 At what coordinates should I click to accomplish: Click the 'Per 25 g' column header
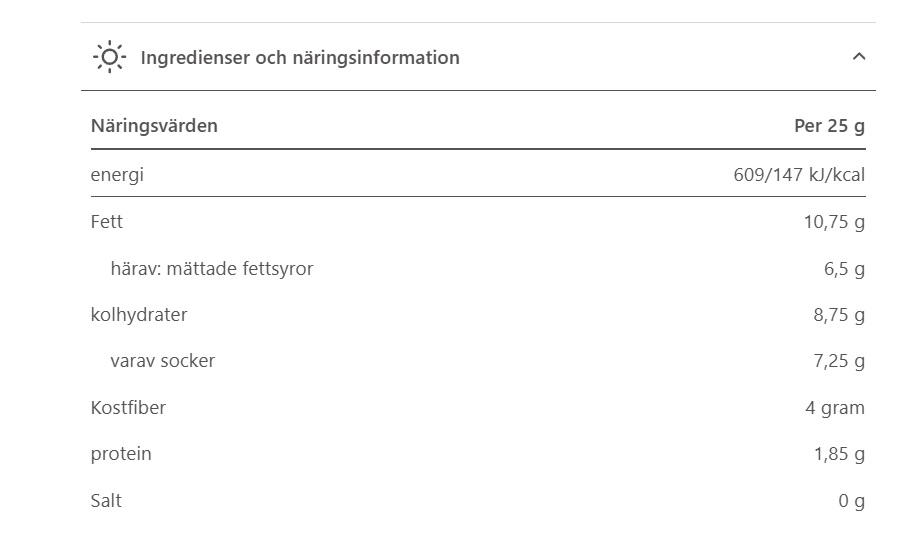point(829,126)
